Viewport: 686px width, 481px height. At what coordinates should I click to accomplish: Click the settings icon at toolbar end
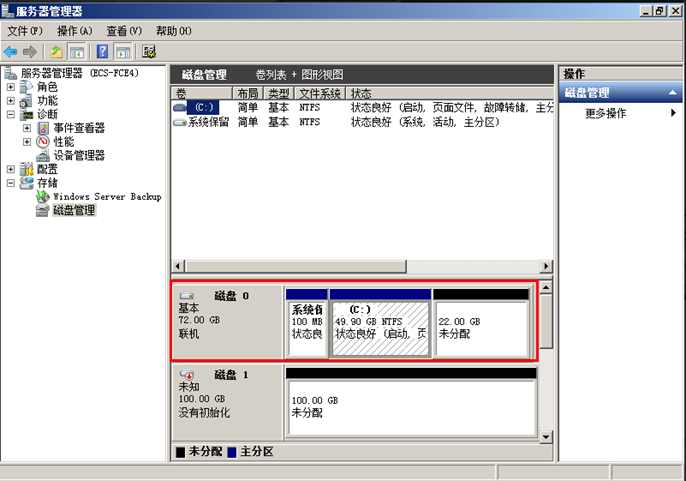tap(149, 52)
